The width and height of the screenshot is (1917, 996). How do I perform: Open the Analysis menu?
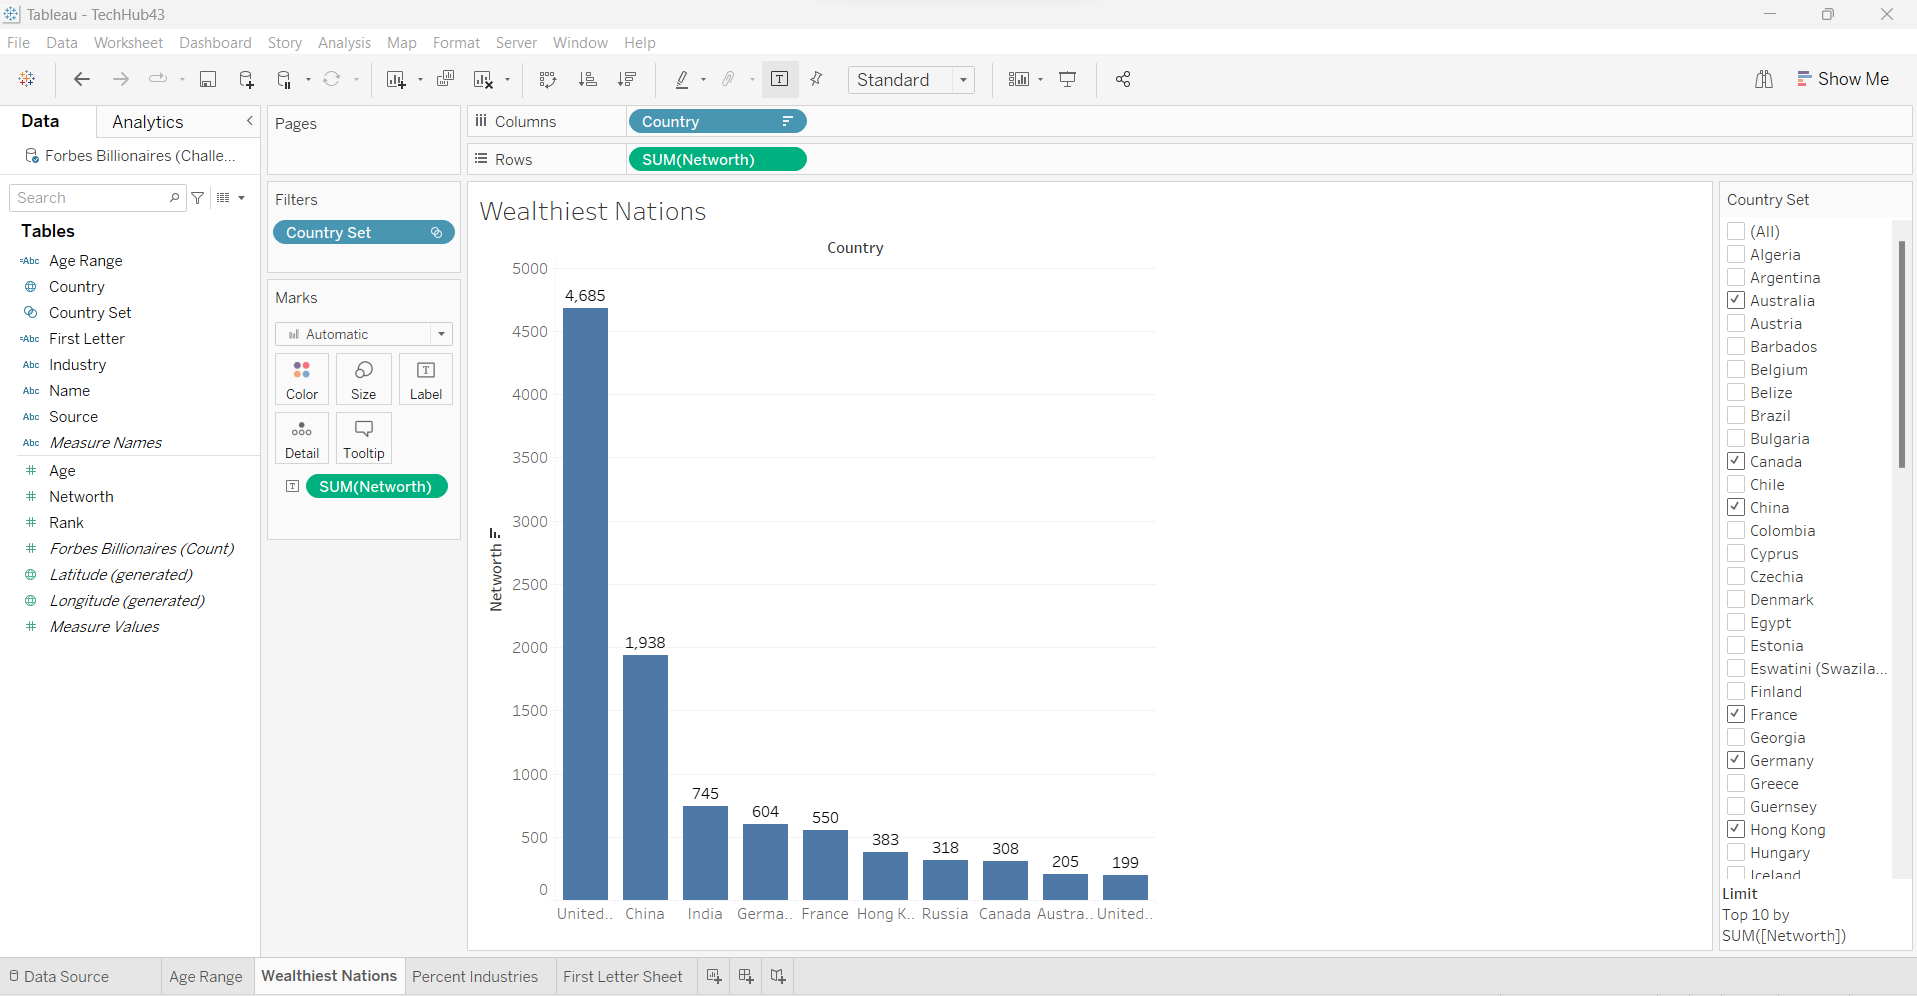point(344,43)
